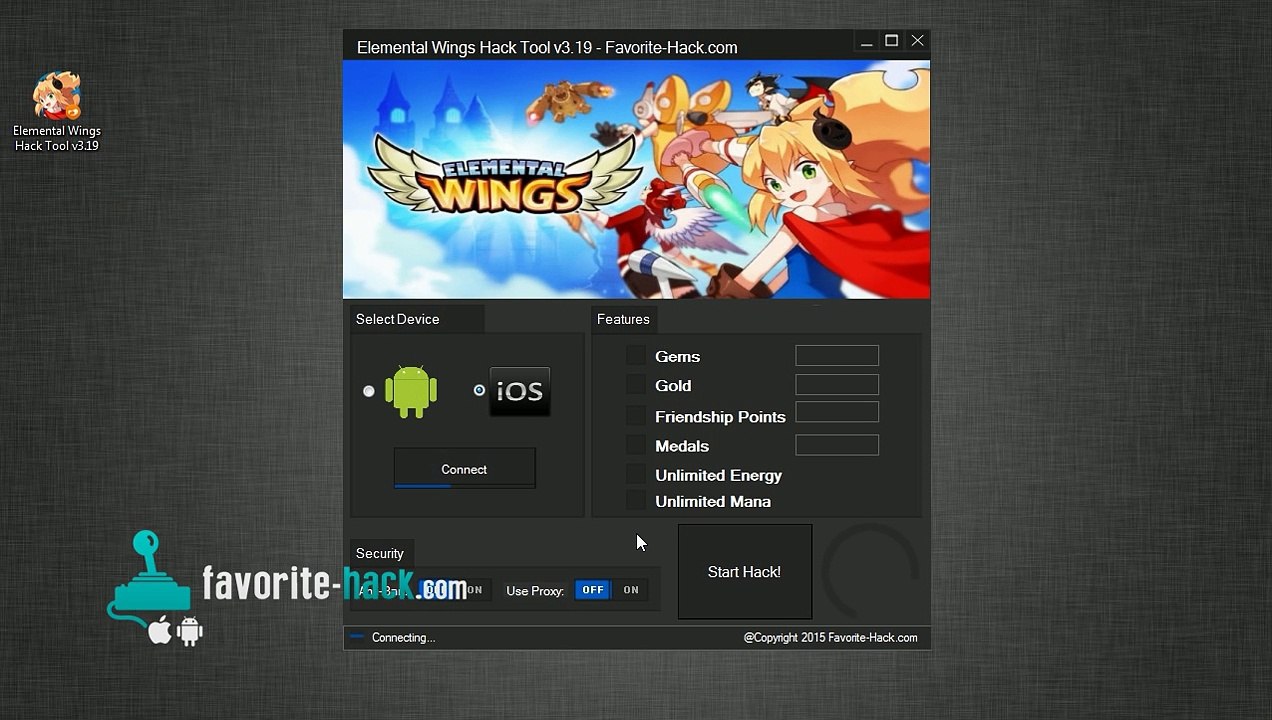Click the Use Proxy: label
Viewport: 1272px width, 720px height.
(x=535, y=591)
